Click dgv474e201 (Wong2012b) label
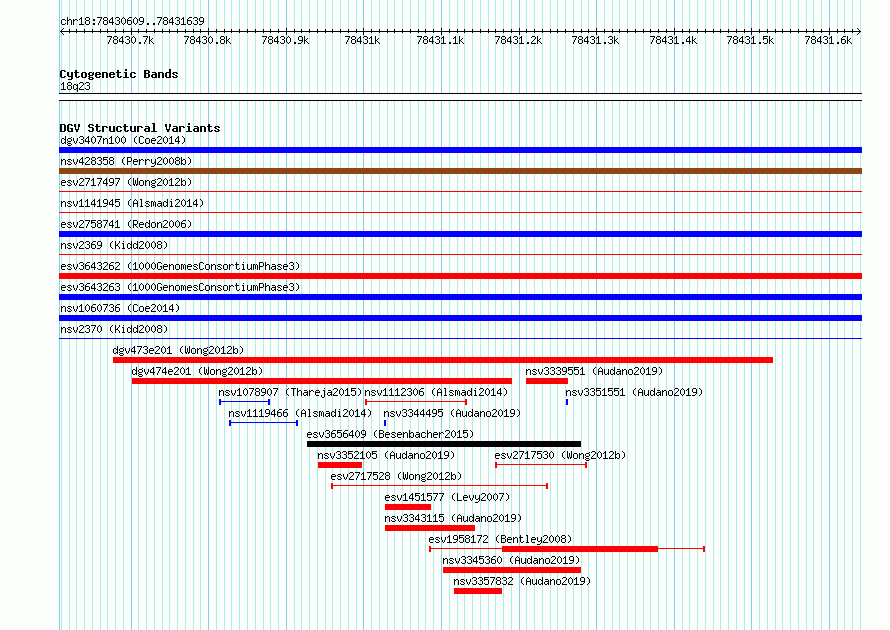The width and height of the screenshot is (890, 630). pos(197,371)
